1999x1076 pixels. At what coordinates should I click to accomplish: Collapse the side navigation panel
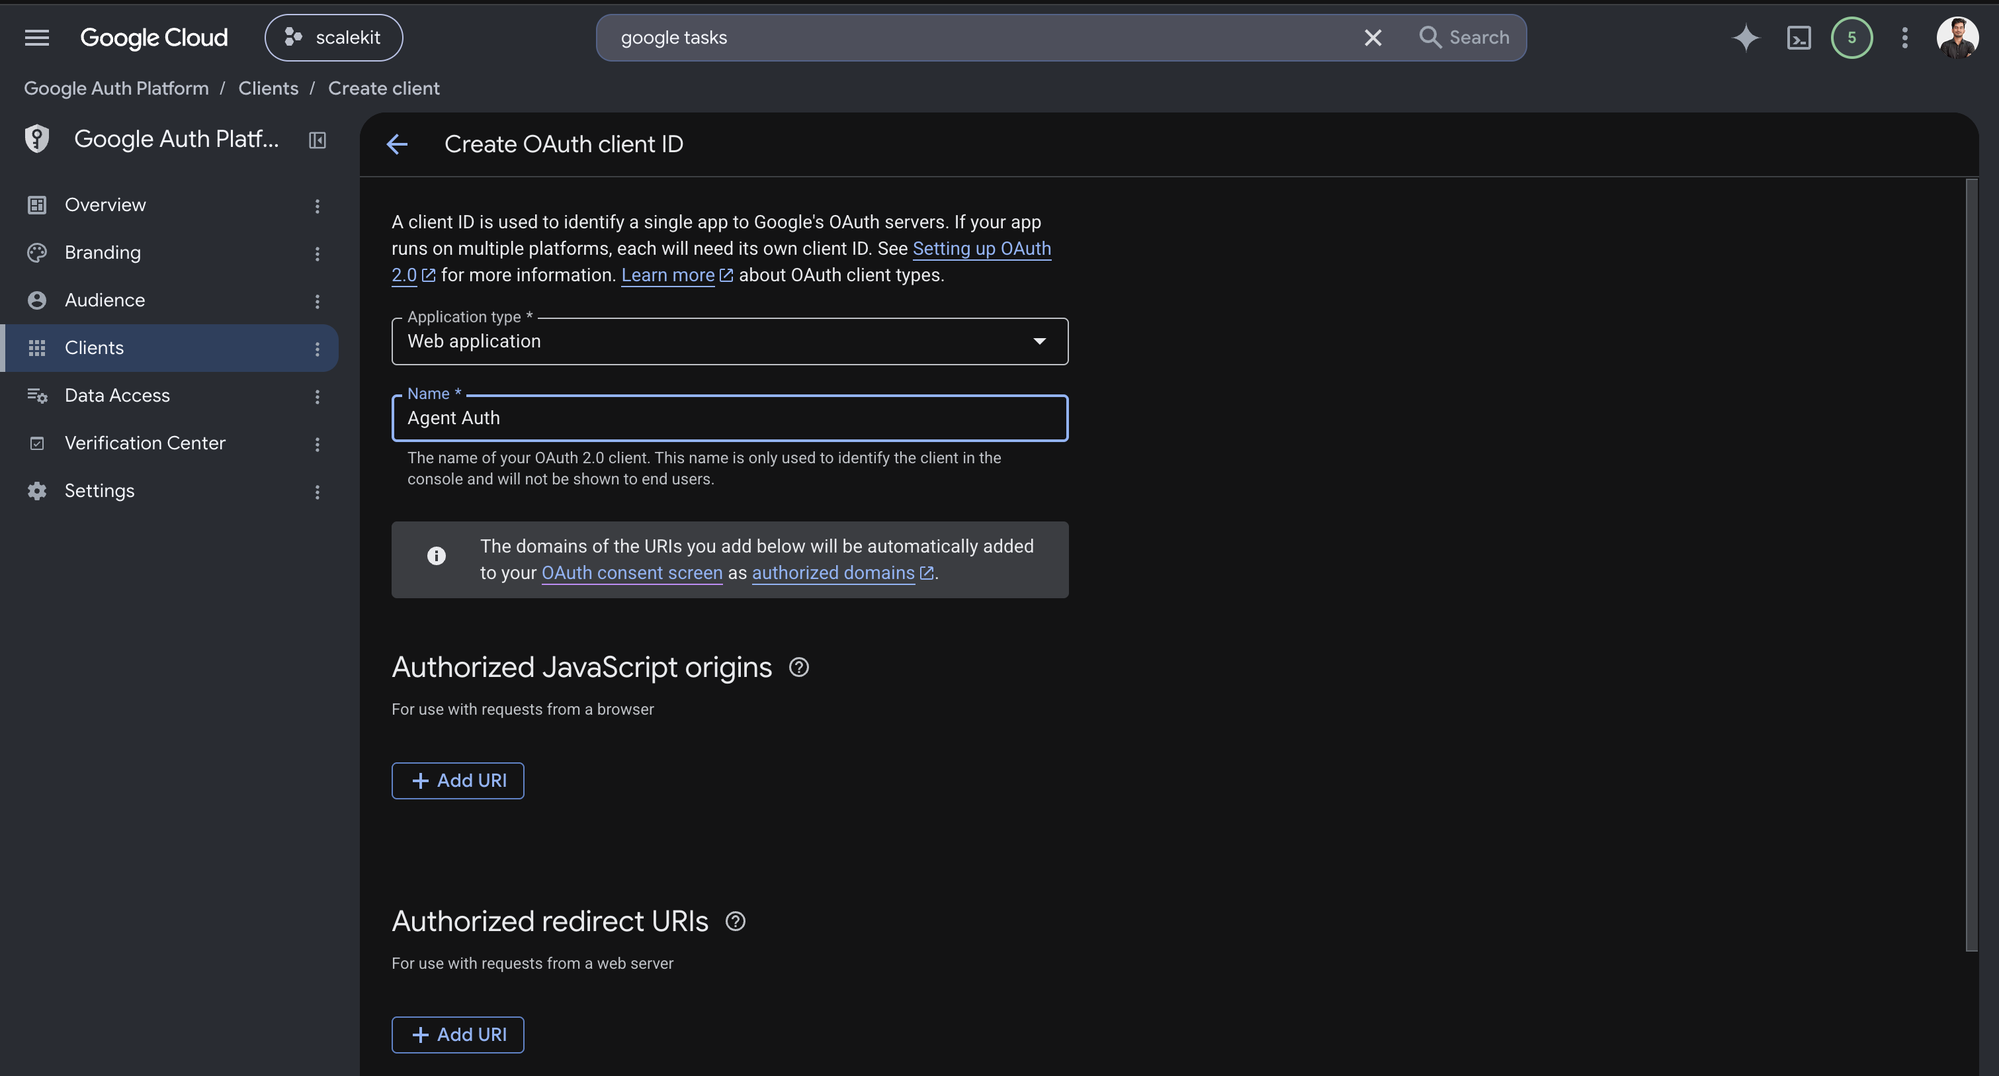click(x=317, y=140)
